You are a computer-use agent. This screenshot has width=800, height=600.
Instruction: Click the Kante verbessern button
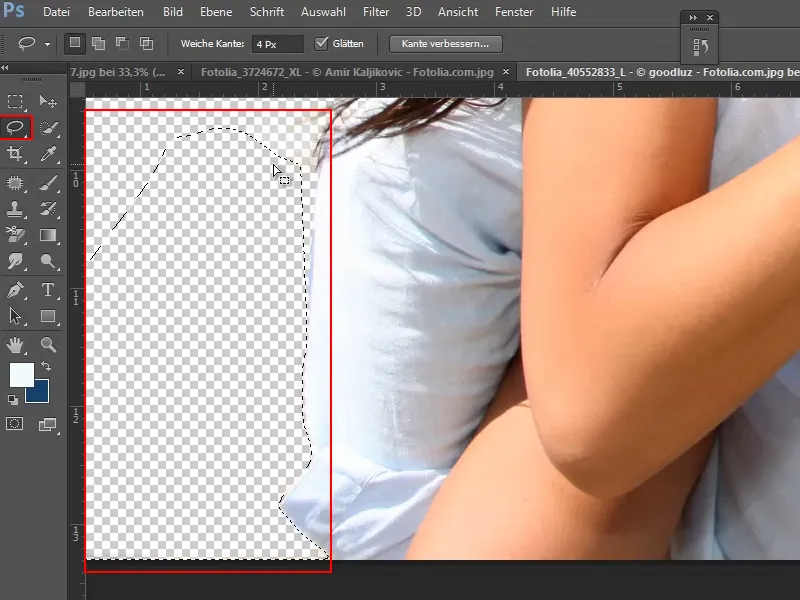[x=445, y=44]
